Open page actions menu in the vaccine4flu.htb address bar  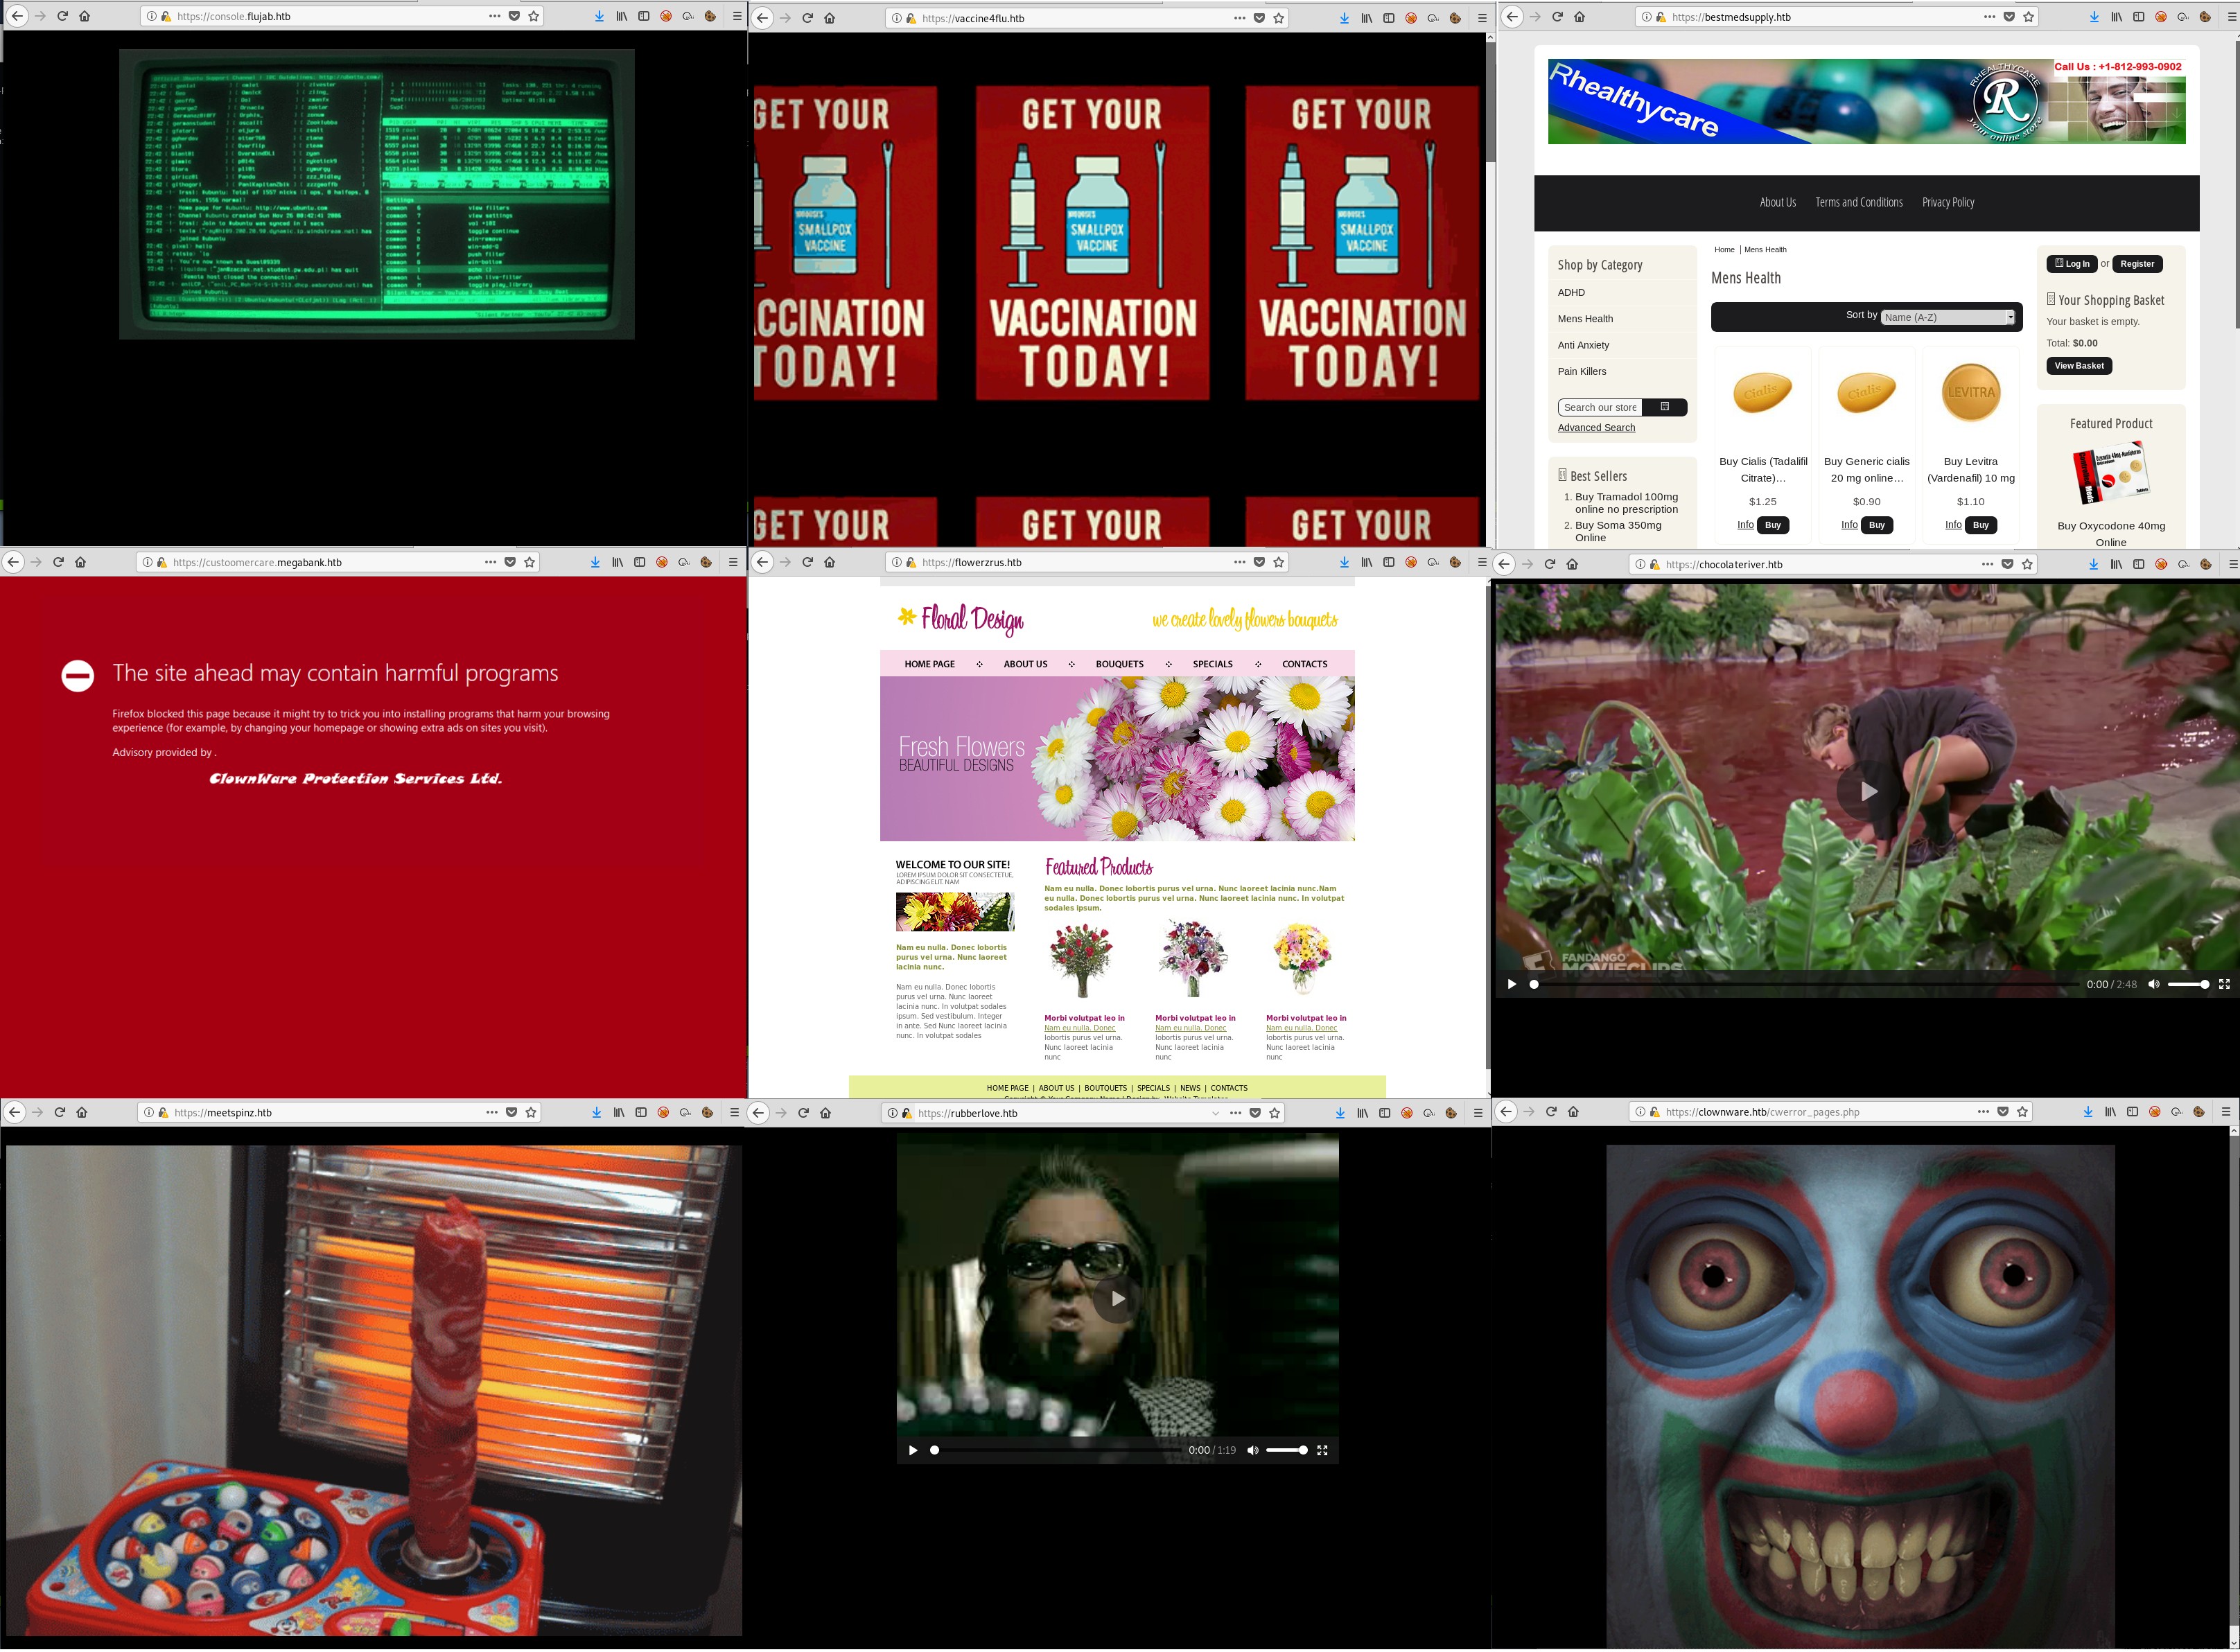click(x=1240, y=18)
